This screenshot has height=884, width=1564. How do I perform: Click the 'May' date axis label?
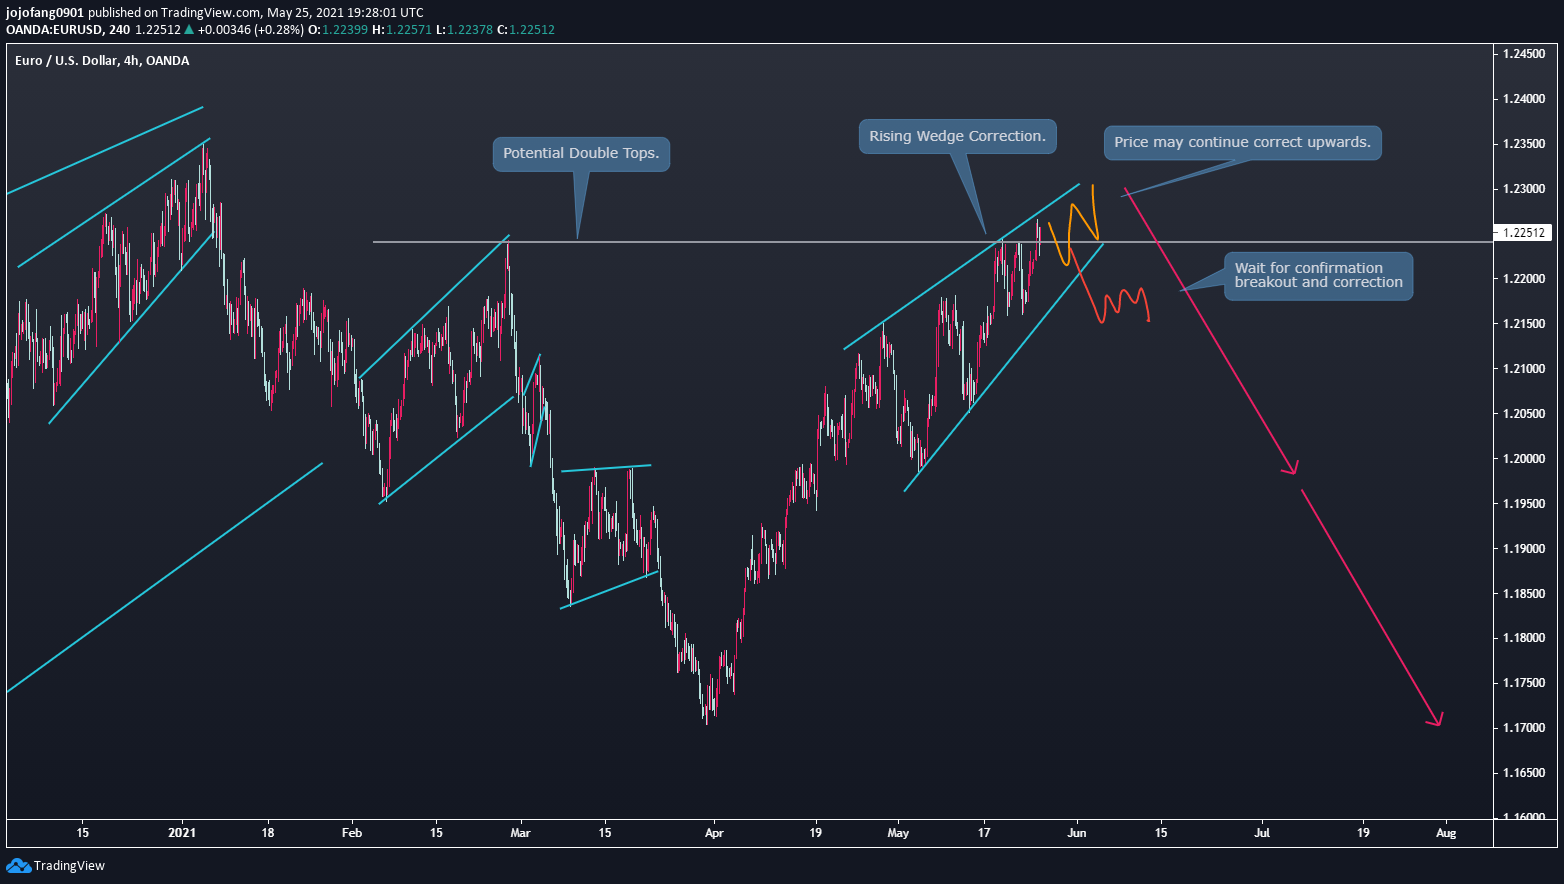click(x=898, y=832)
